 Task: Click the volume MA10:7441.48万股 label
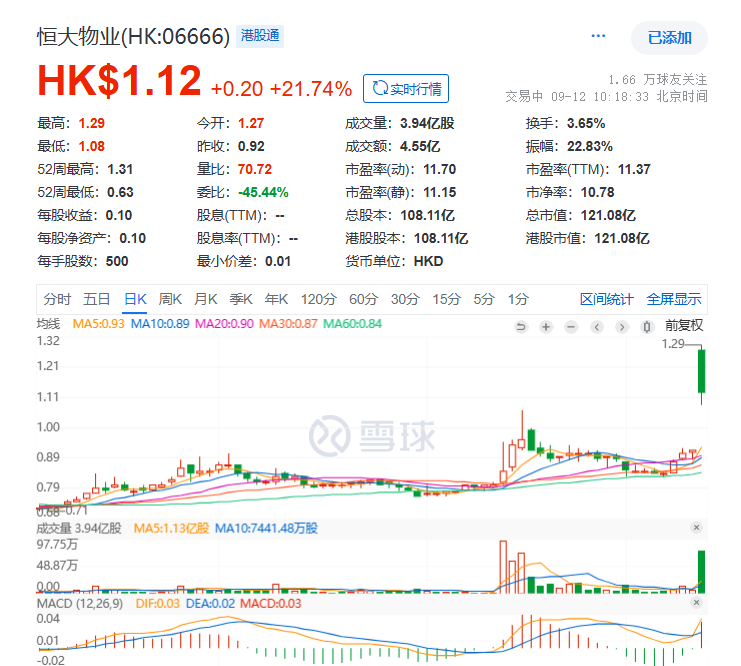(266, 528)
